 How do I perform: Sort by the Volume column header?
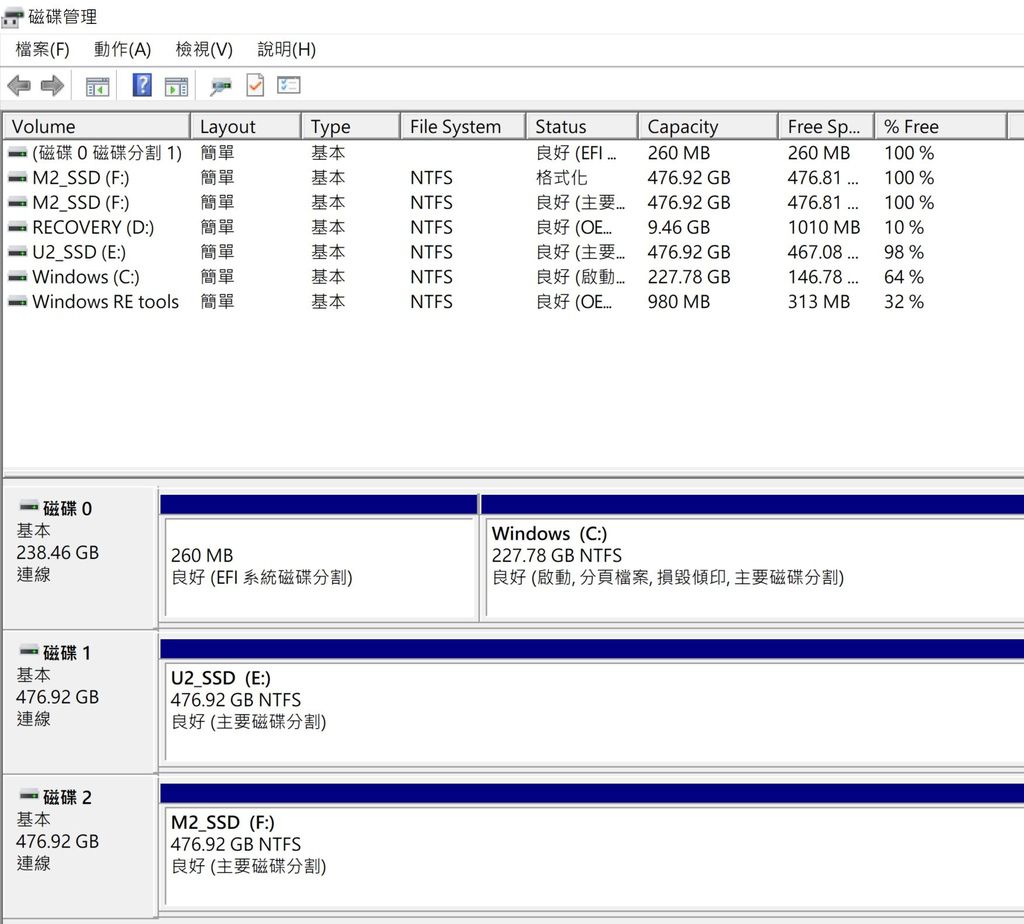tap(97, 126)
